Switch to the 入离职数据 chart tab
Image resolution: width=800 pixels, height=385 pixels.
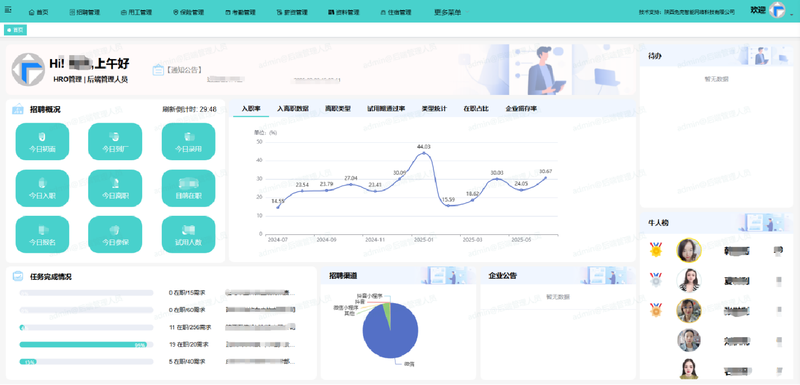tap(293, 109)
